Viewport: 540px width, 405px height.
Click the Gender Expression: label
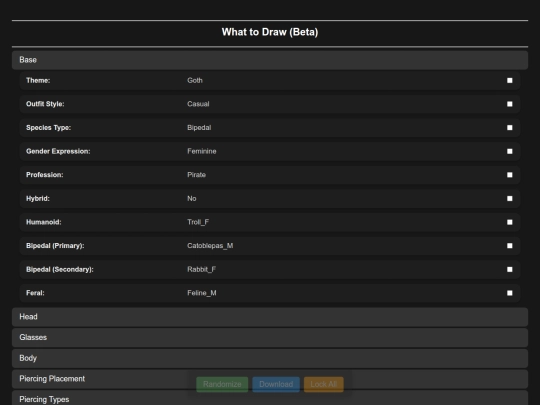[x=58, y=151]
